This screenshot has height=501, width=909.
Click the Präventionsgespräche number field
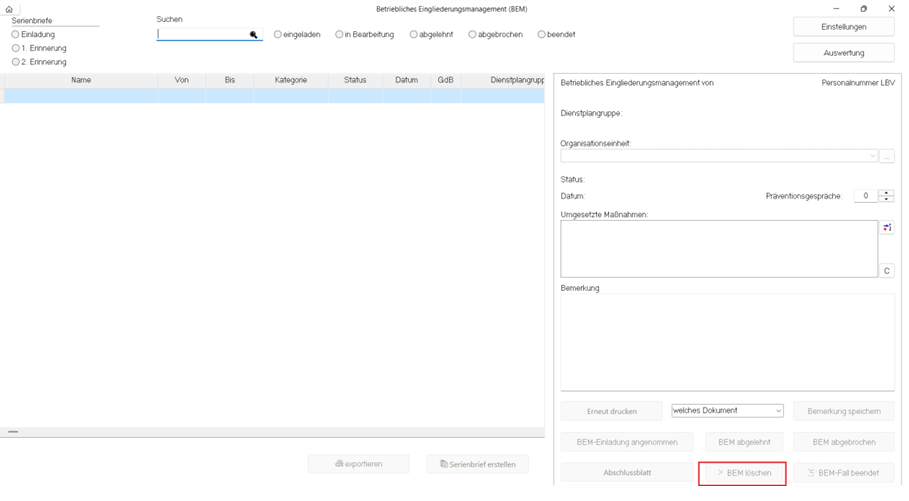(866, 196)
